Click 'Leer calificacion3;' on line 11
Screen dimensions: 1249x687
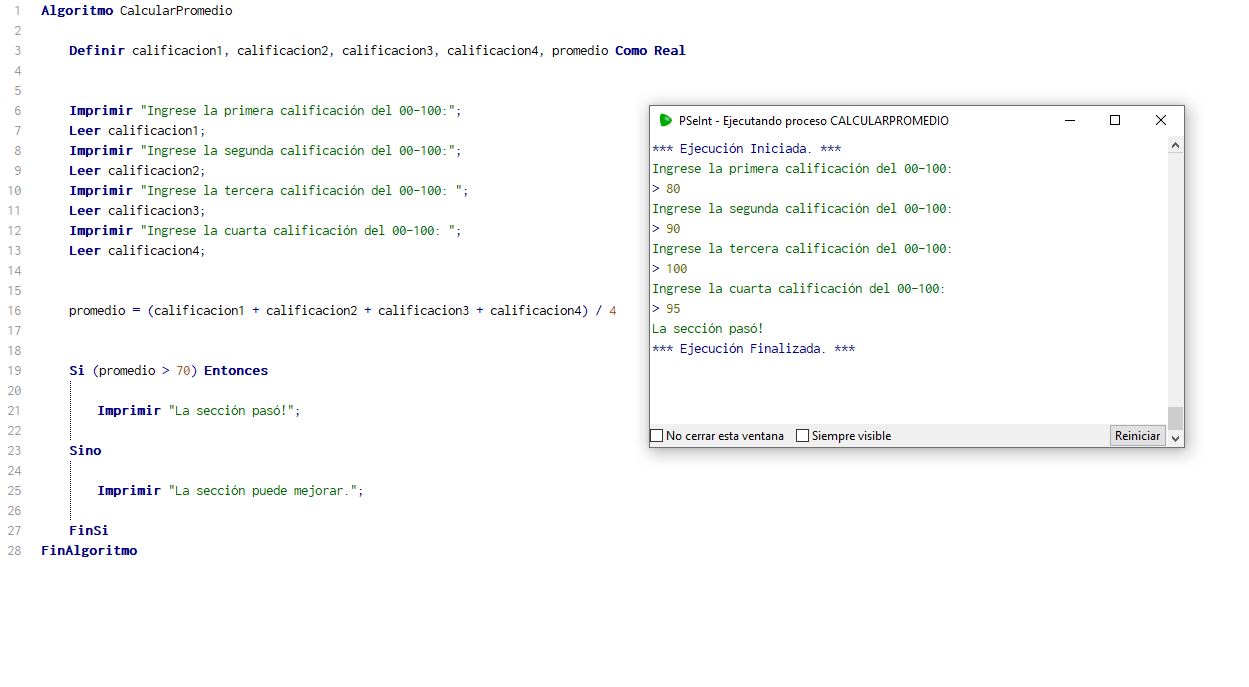point(137,211)
